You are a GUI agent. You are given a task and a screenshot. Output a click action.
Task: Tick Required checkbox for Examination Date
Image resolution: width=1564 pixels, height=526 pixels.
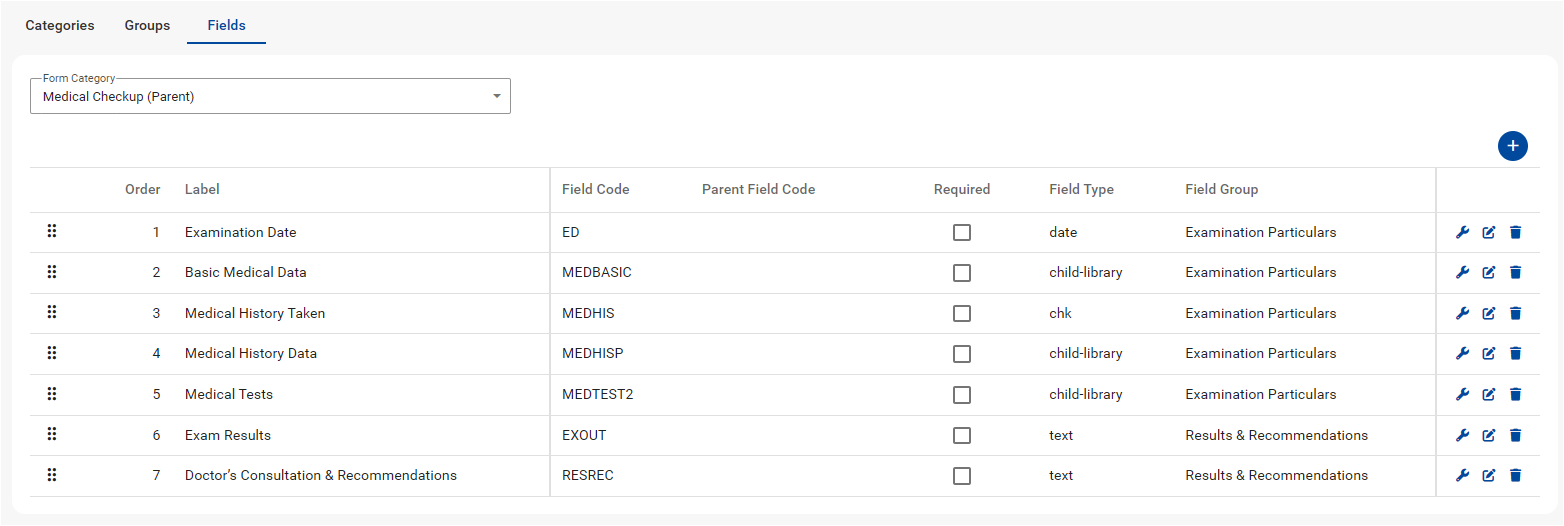click(961, 232)
